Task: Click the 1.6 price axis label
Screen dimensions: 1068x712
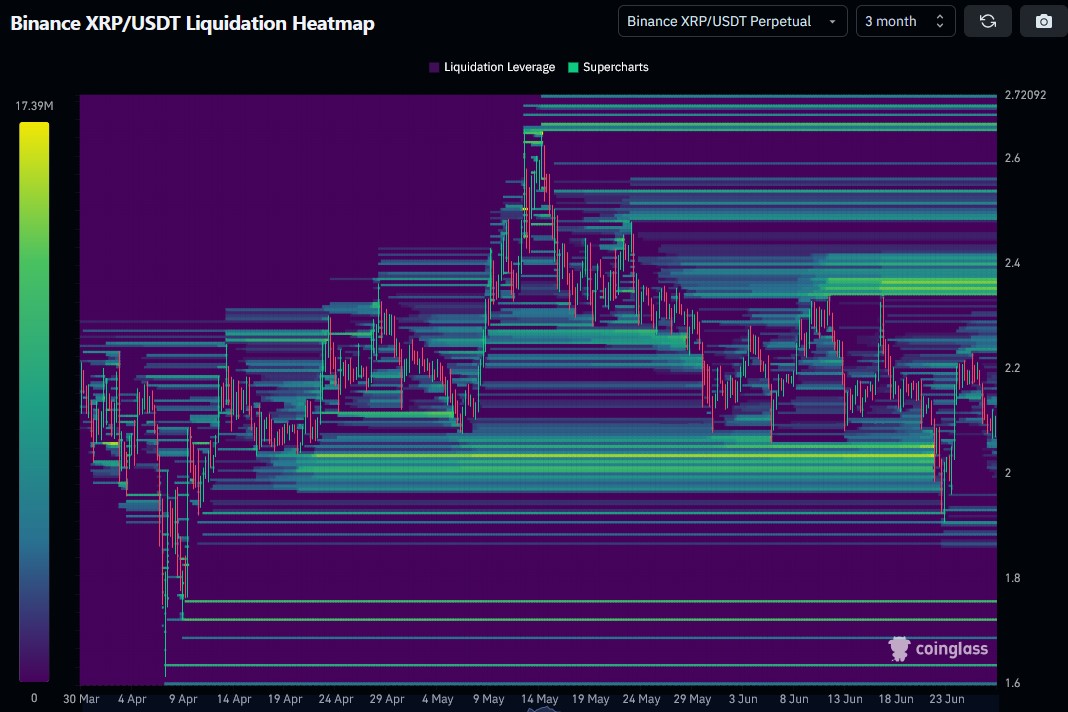Action: (1013, 683)
